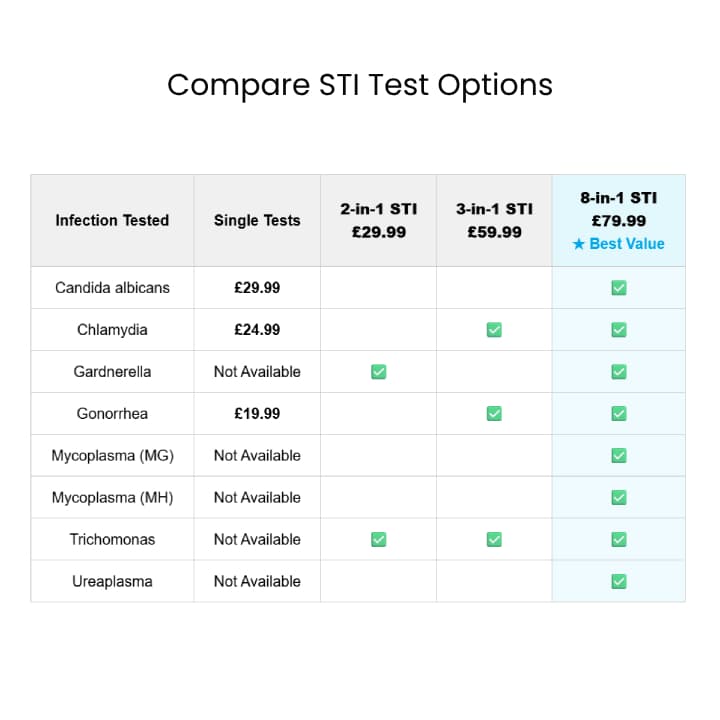The height and width of the screenshot is (720, 720).
Task: Click the 2-in-1 checkmark for Trichomonas
Action: click(378, 540)
